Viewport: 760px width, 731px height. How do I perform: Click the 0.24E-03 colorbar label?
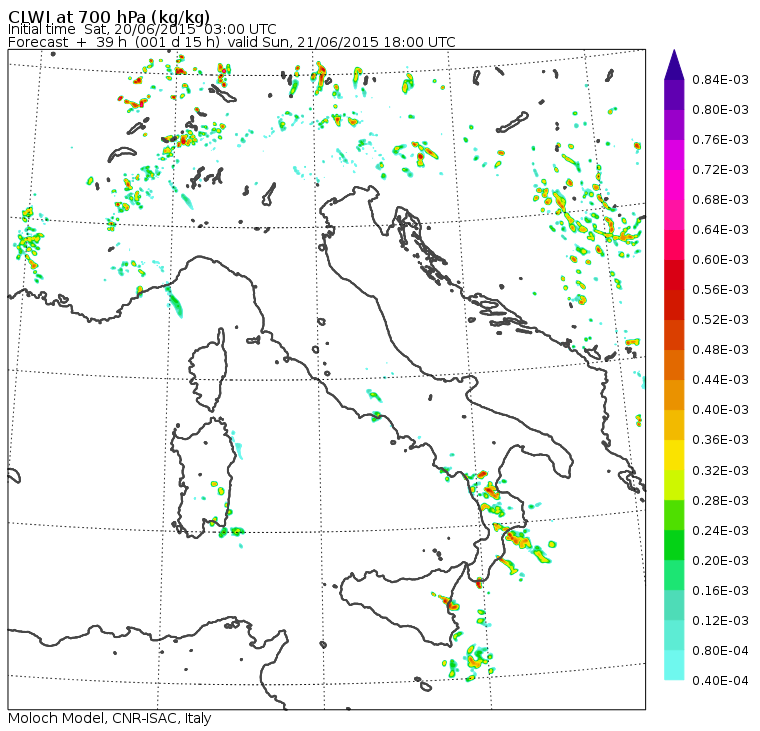tap(720, 531)
